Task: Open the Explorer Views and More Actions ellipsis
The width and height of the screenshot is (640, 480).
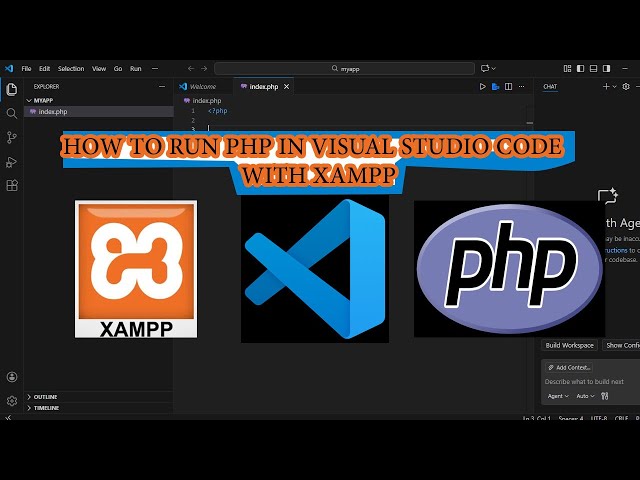Action: (x=162, y=87)
